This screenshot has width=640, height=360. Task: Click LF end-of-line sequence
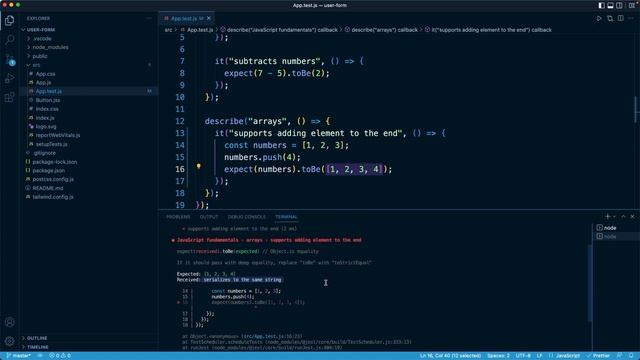(539, 356)
